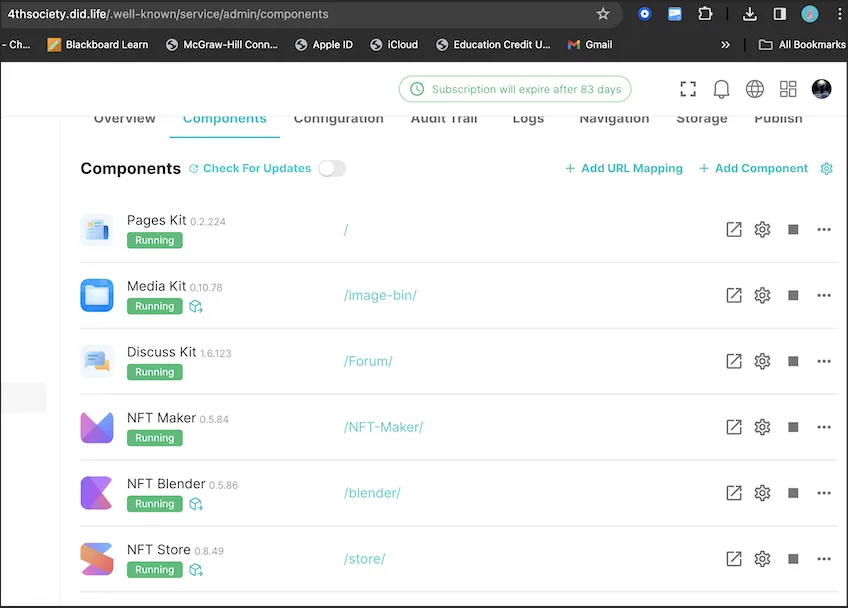This screenshot has width=848, height=608.
Task: Open the /image-bin/ path link
Action: click(380, 295)
